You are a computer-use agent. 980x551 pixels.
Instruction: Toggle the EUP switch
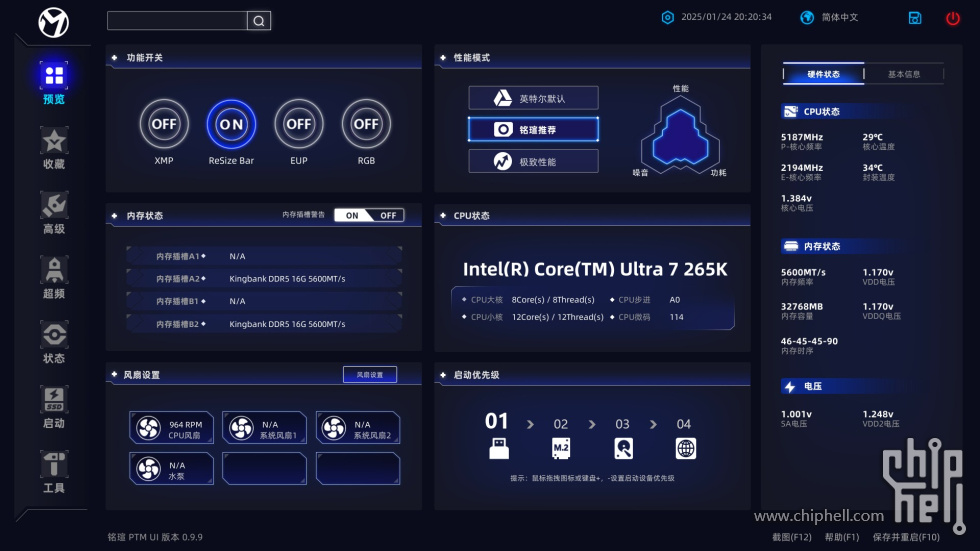point(299,124)
